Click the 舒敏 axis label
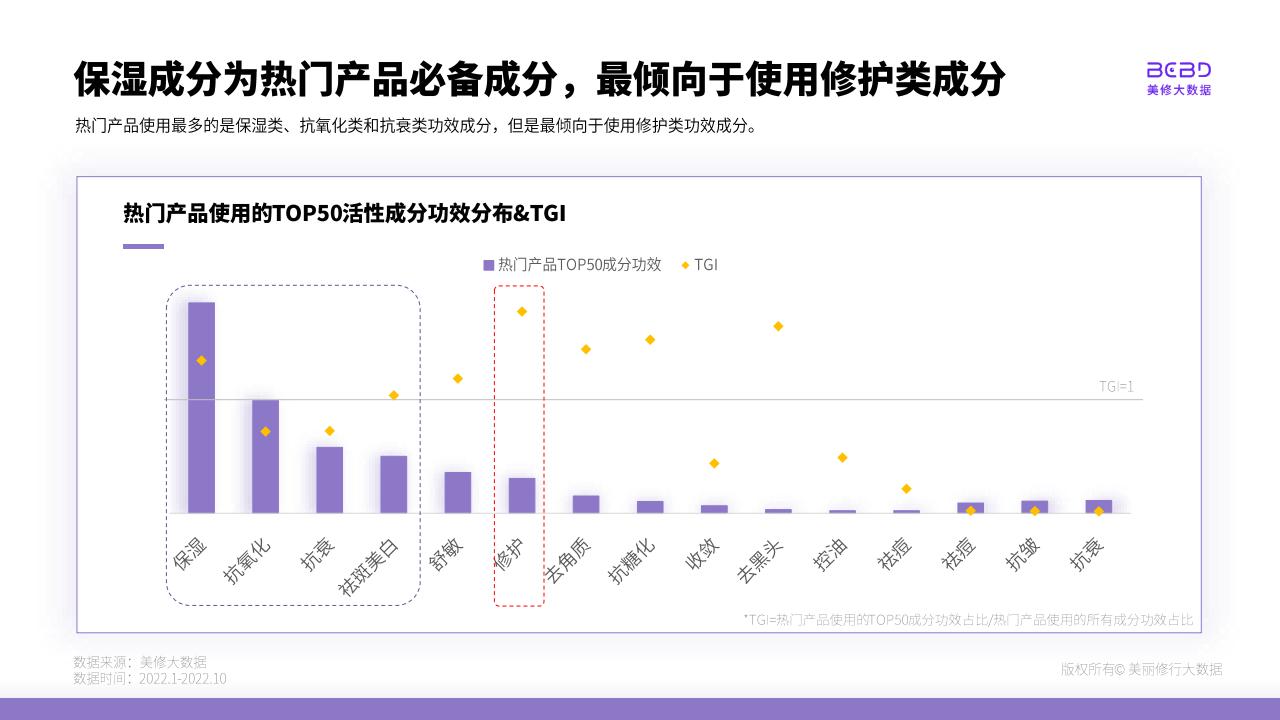The width and height of the screenshot is (1280, 720). click(445, 553)
